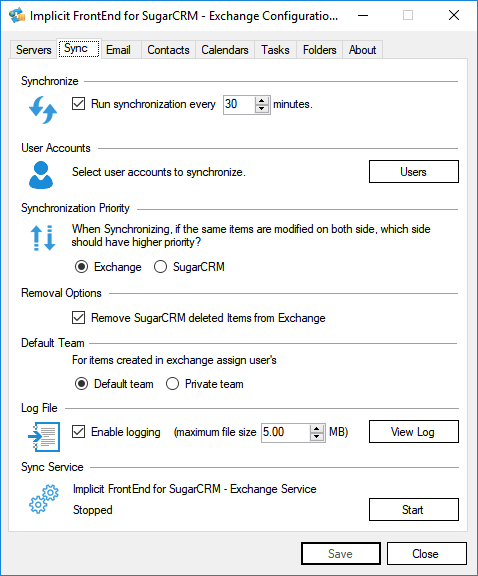478x576 pixels.
Task: Click the blue synchronize arrows icon
Action: 43,109
